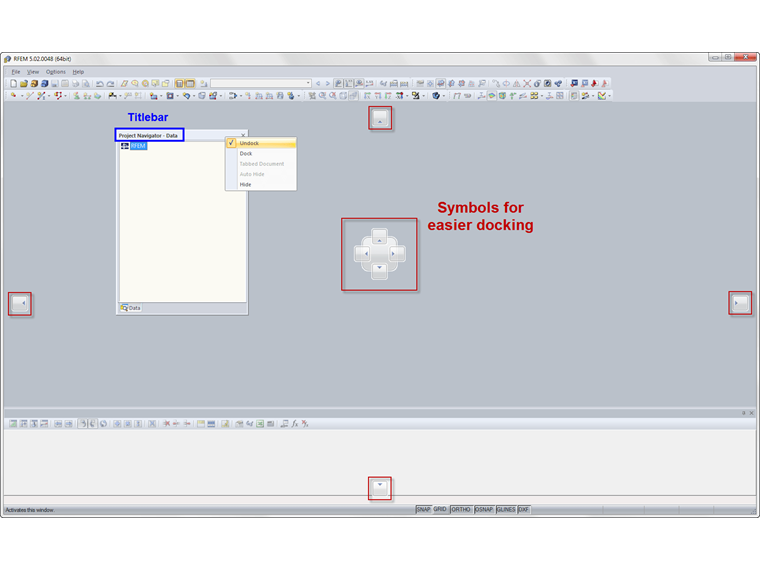Click the Undo arrow icon
760x570 pixels.
(x=99, y=83)
